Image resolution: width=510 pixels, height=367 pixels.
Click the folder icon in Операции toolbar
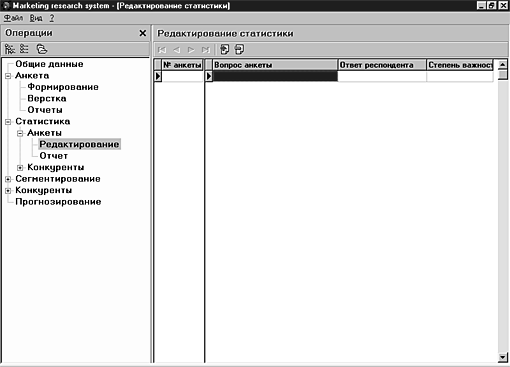click(x=42, y=49)
